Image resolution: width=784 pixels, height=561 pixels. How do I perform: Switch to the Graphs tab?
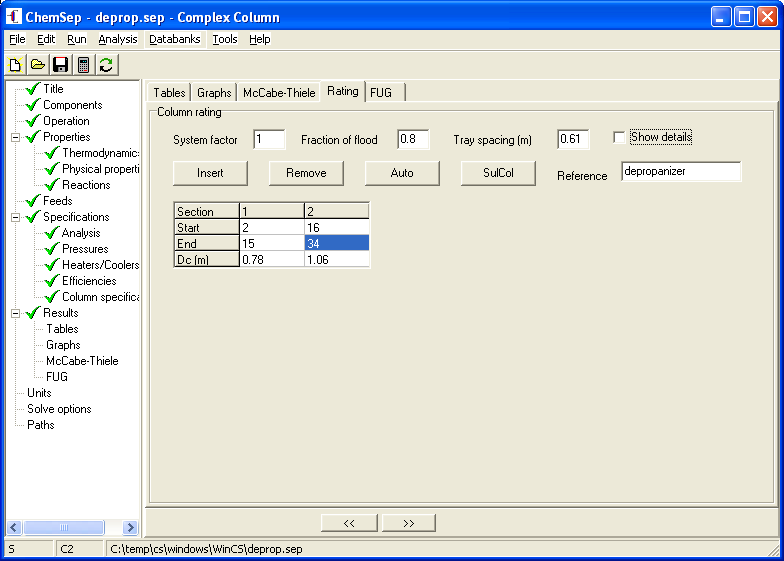214,92
